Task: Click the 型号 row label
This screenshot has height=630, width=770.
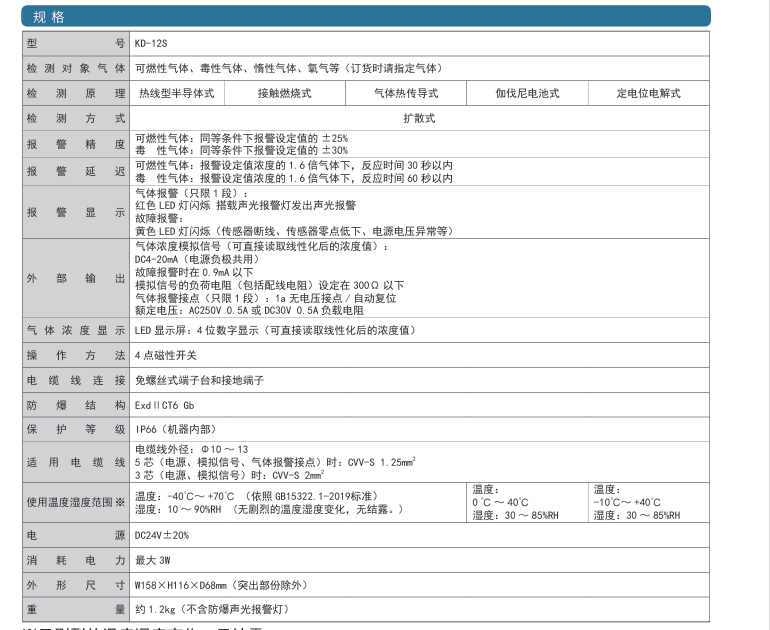Action: [76, 43]
